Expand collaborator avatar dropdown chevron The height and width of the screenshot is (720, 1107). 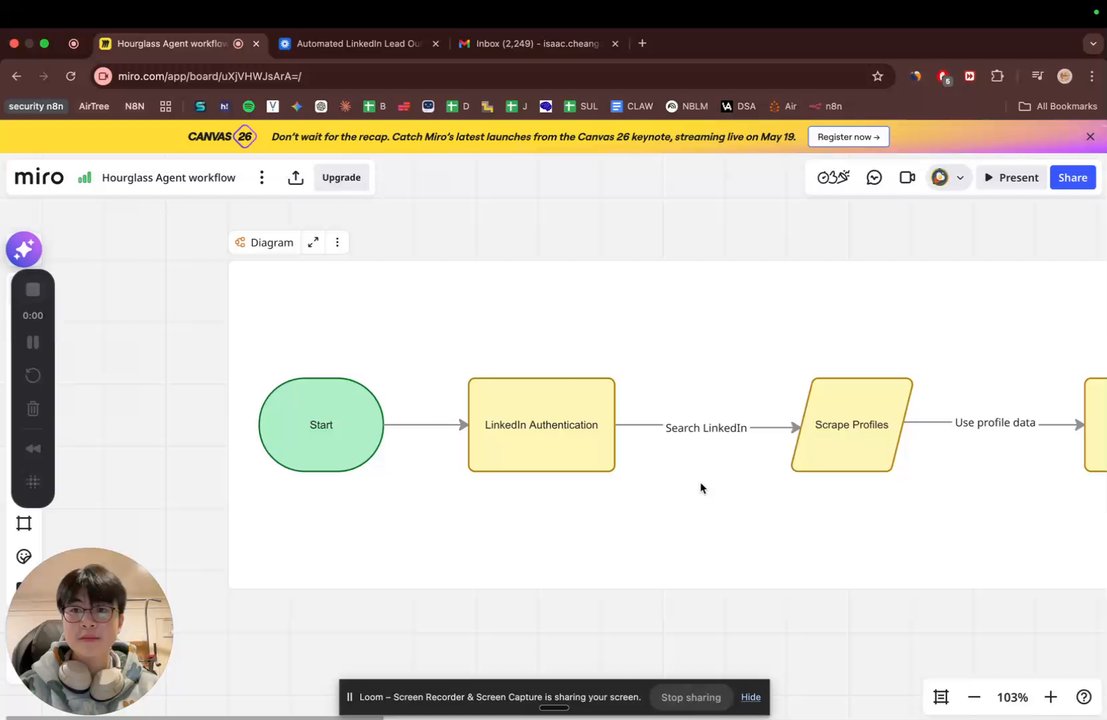pyautogui.click(x=960, y=178)
